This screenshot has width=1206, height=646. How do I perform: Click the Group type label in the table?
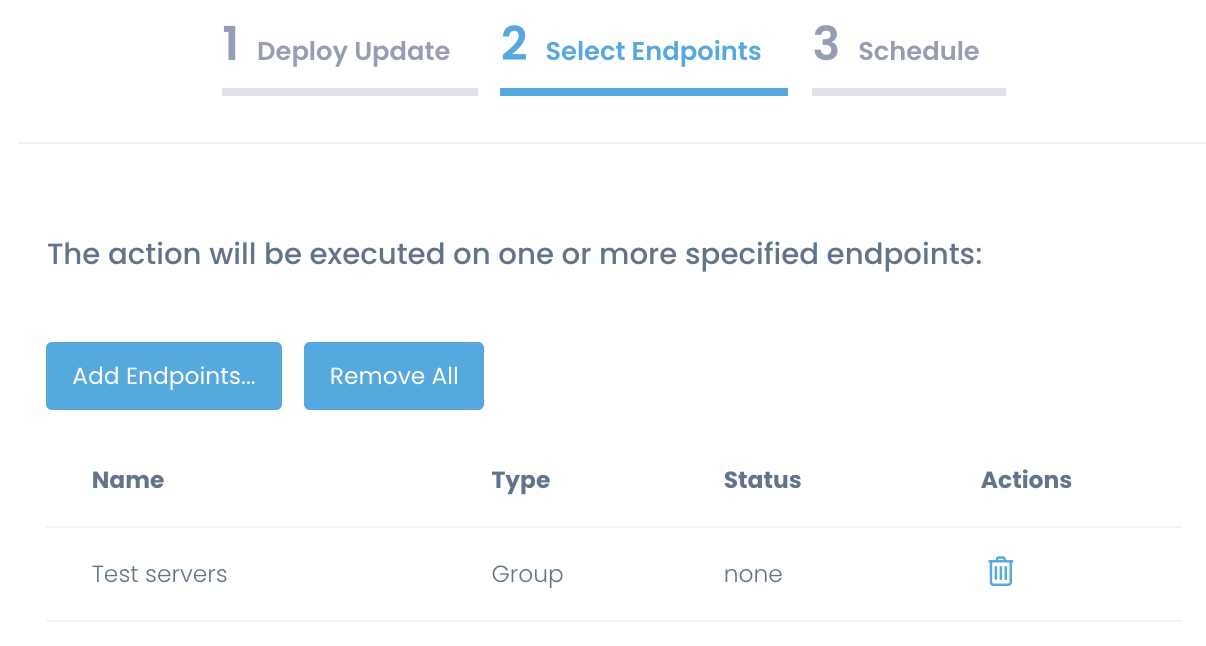pyautogui.click(x=527, y=574)
